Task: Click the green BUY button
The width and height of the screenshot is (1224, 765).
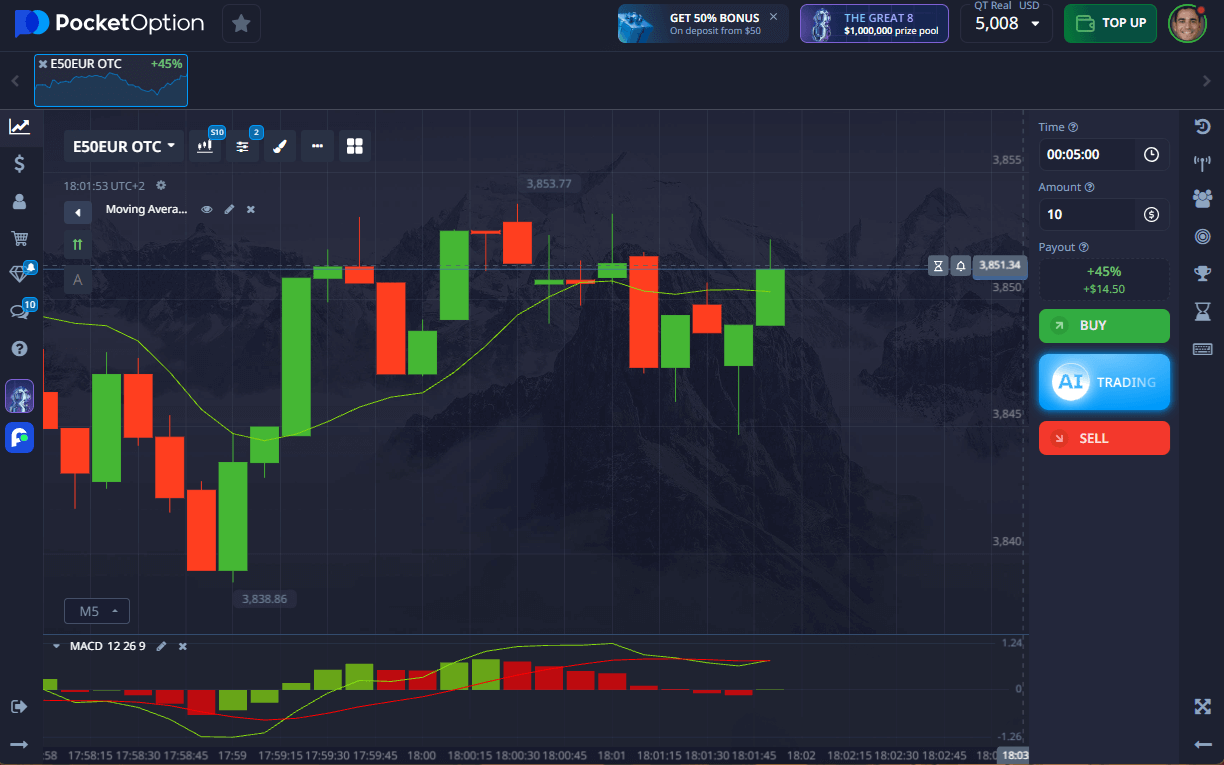Action: [x=1103, y=326]
